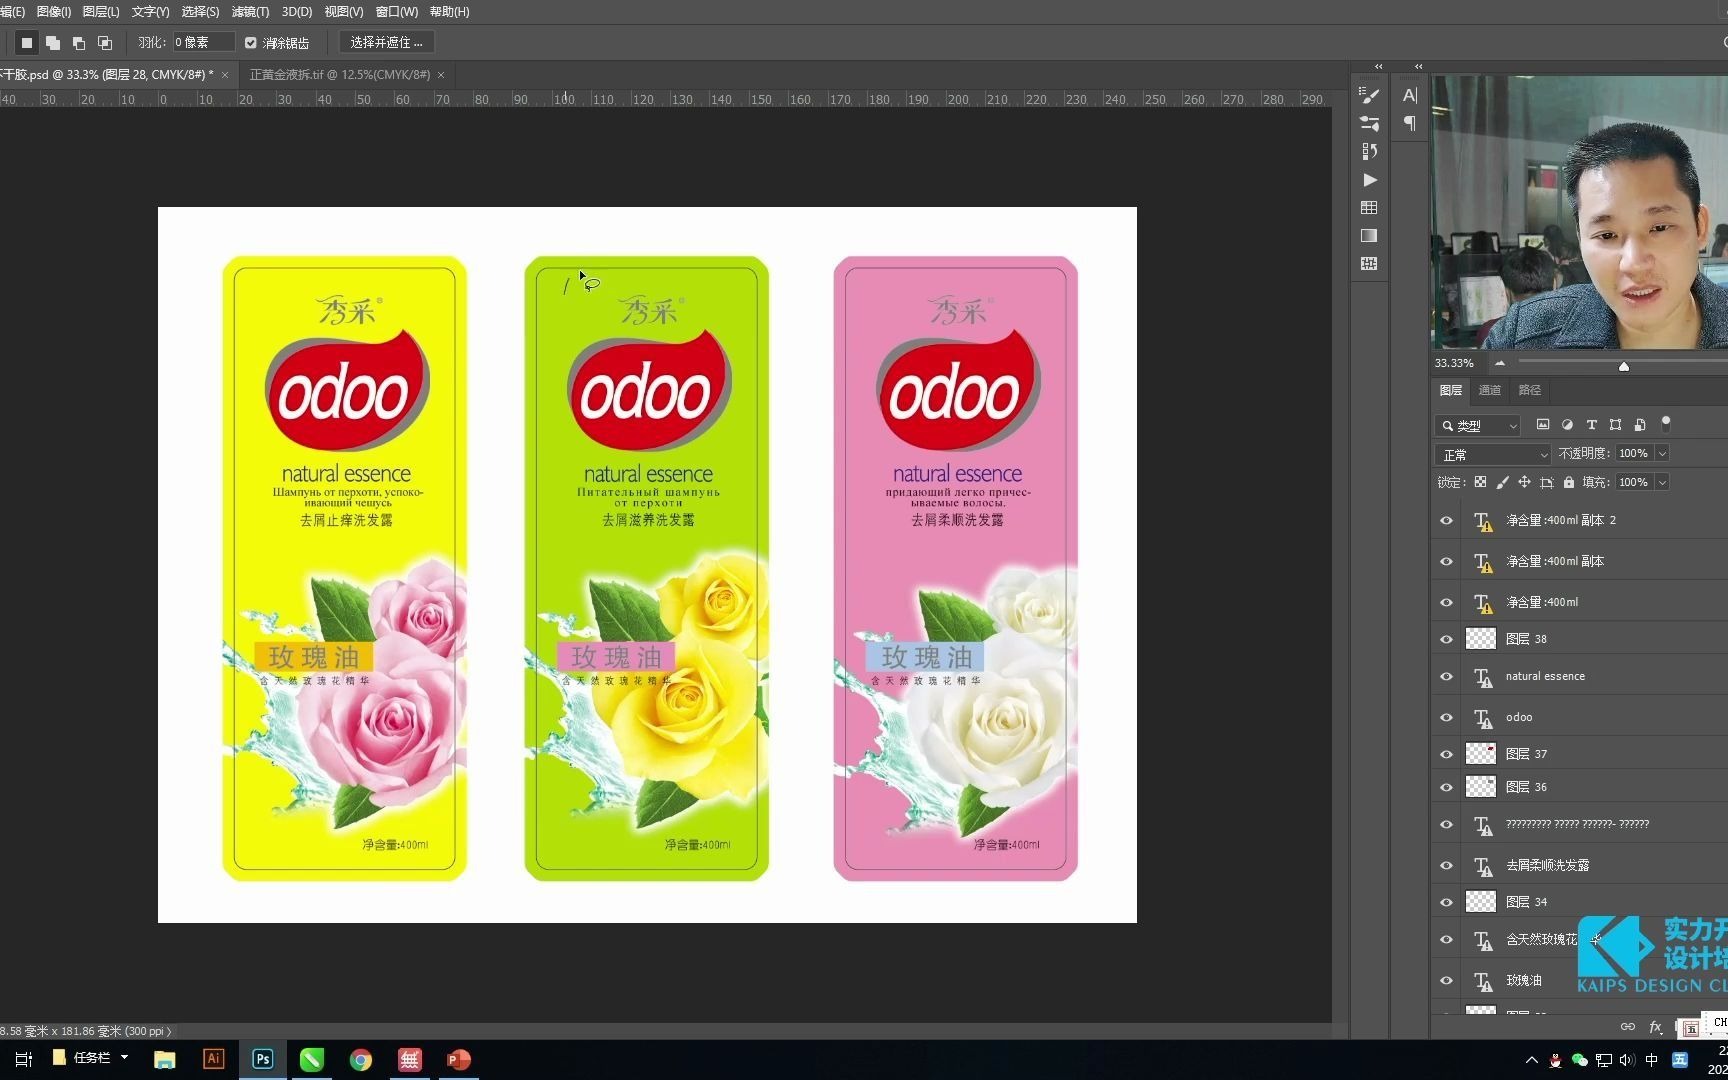Click the navigator zoom out mountain button
The image size is (1728, 1080).
1500,363
